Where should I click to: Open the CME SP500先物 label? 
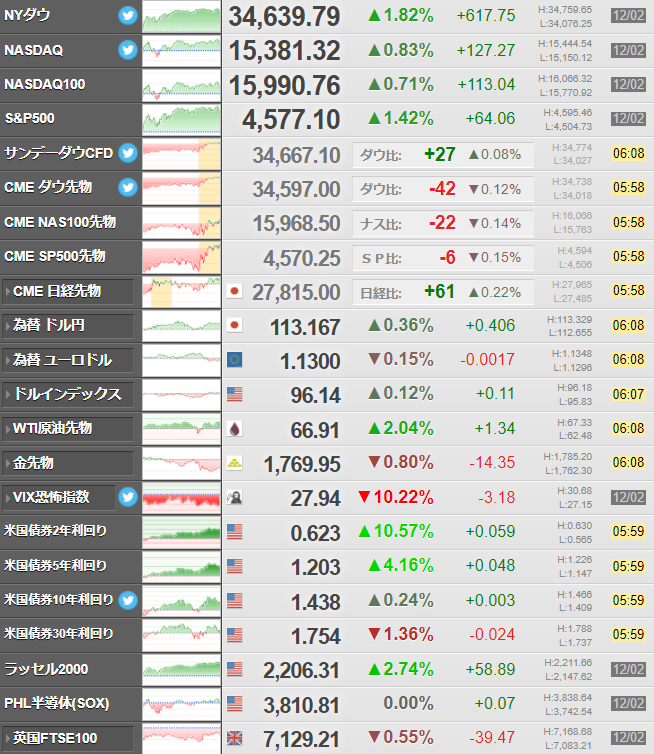click(55, 256)
